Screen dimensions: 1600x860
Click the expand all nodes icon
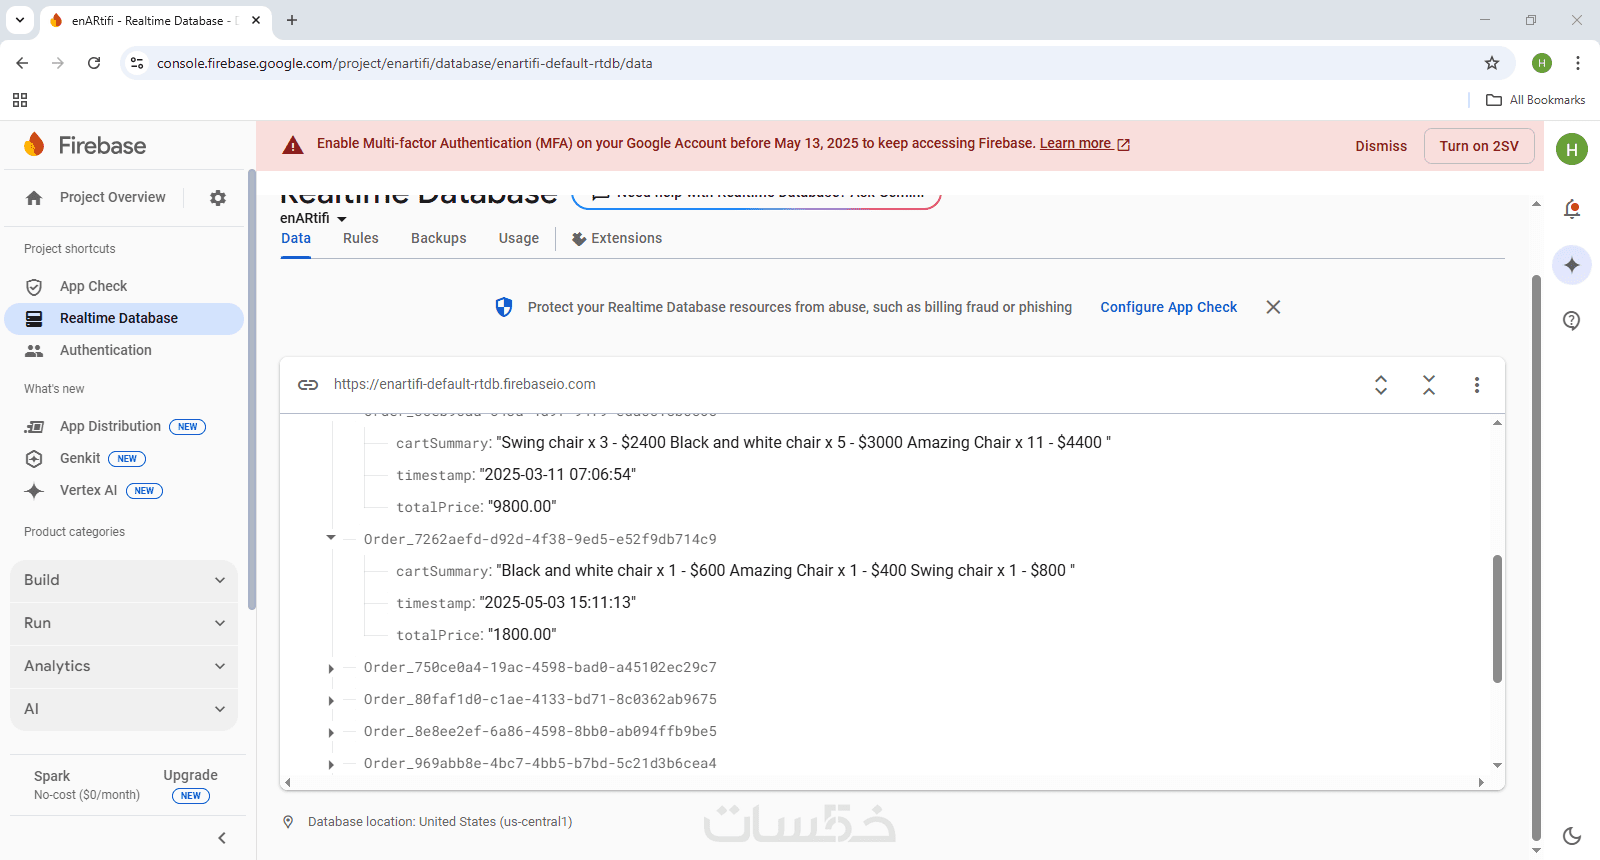tap(1381, 385)
